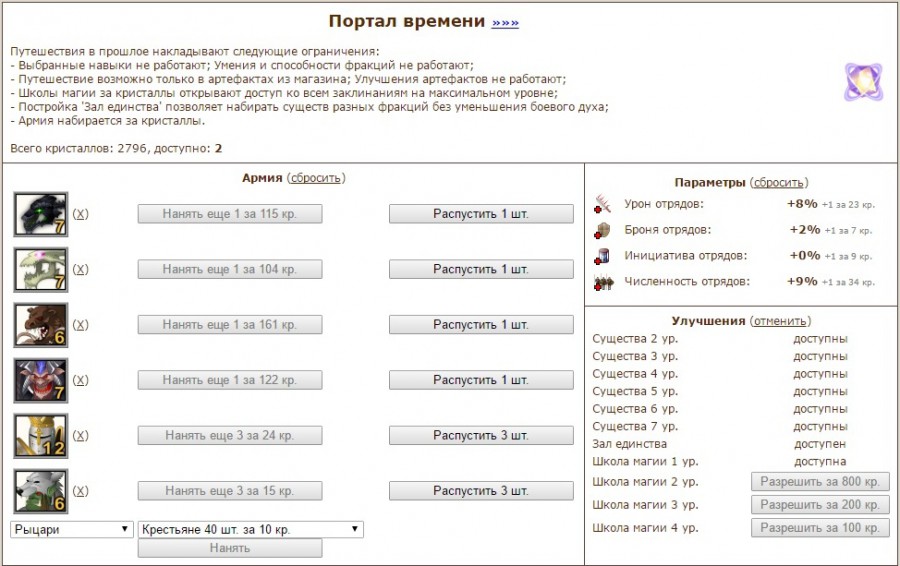Click the white wolf rider portrait
The height and width of the screenshot is (566, 900).
pos(41,491)
